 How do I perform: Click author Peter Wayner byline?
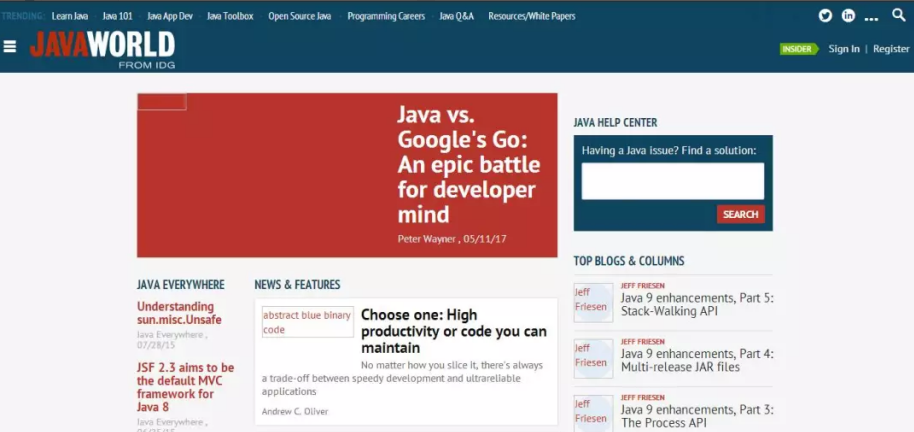427,239
